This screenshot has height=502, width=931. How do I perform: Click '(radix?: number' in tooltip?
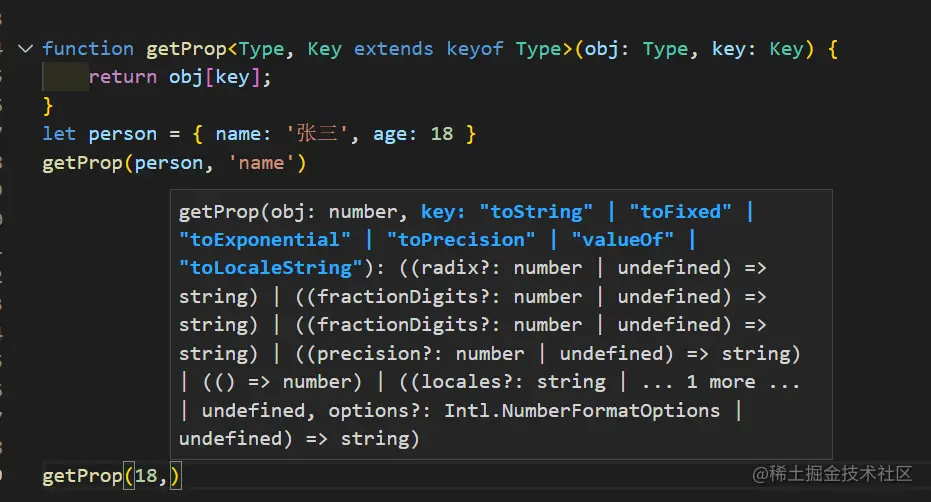coord(496,268)
